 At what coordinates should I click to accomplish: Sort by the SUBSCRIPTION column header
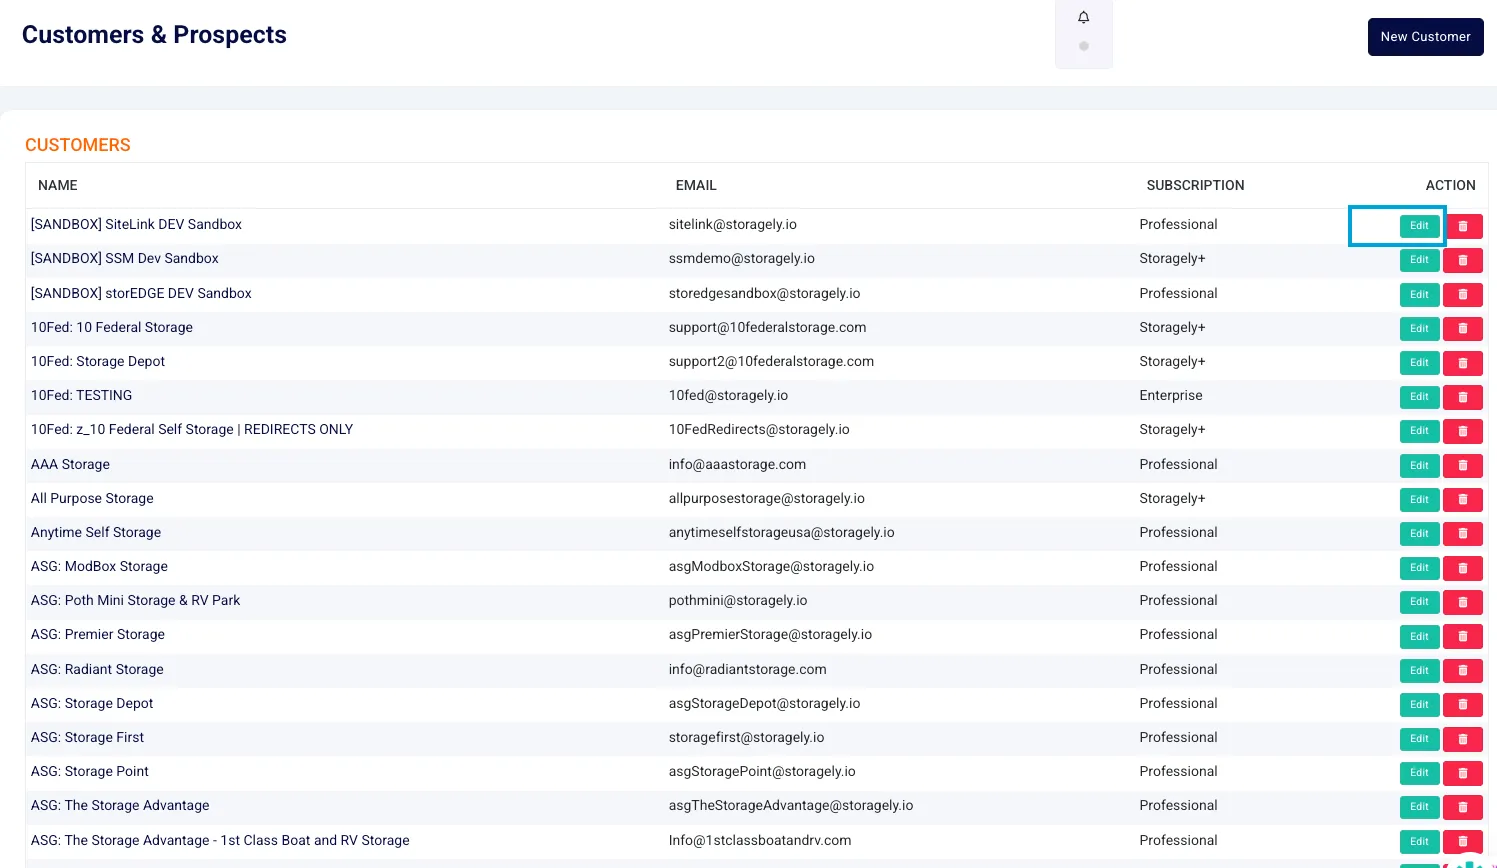pyautogui.click(x=1195, y=186)
